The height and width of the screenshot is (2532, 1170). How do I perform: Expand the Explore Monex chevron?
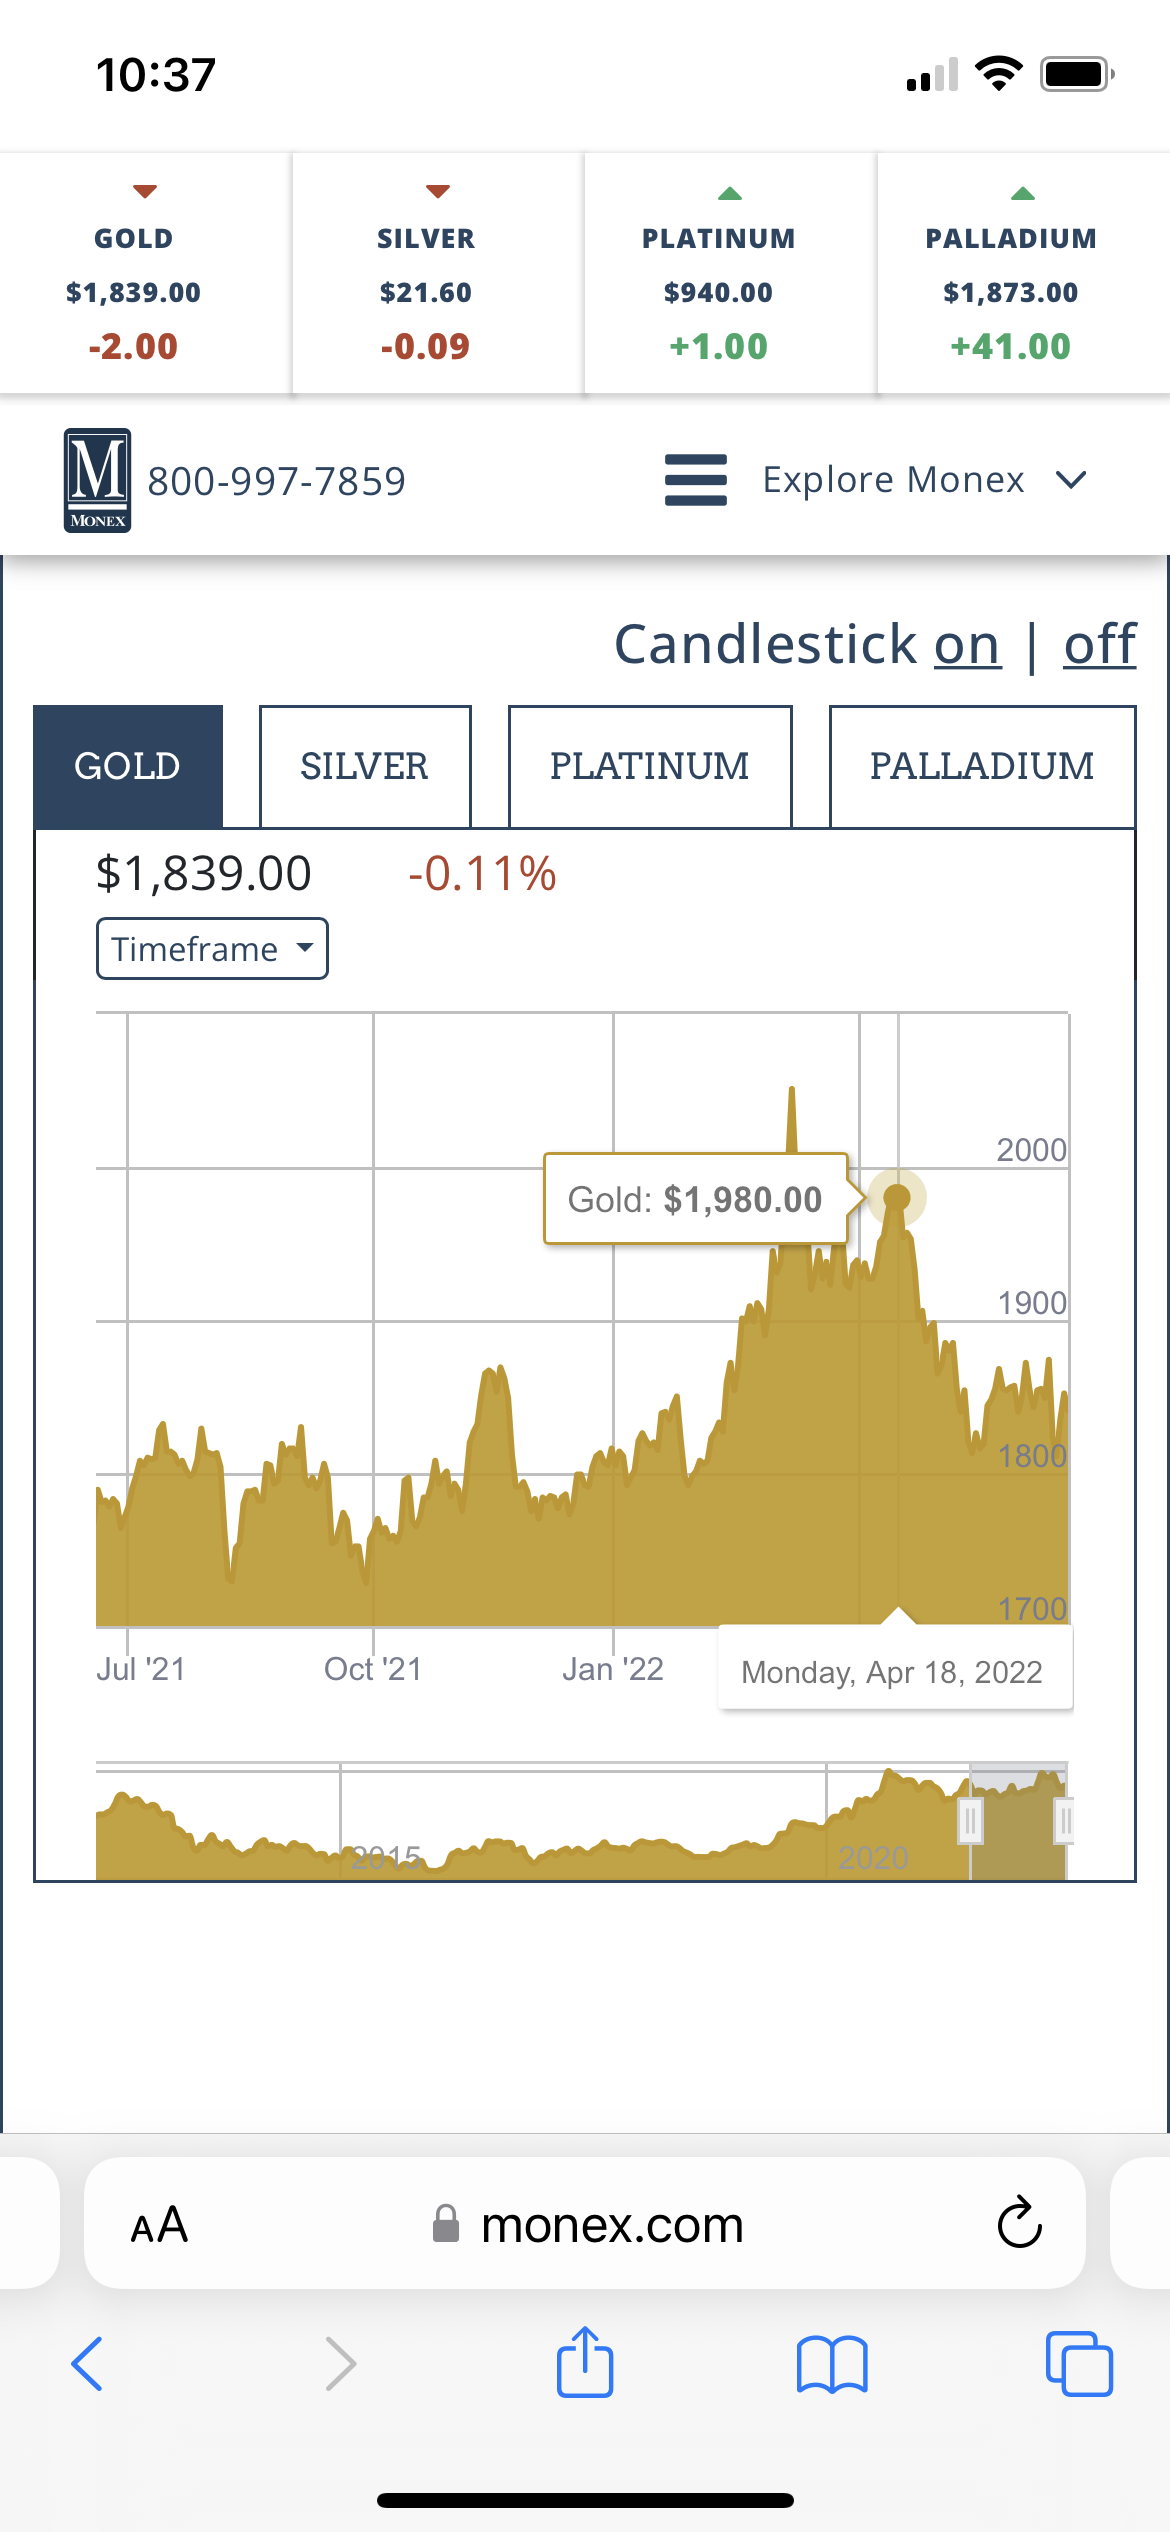(1070, 480)
